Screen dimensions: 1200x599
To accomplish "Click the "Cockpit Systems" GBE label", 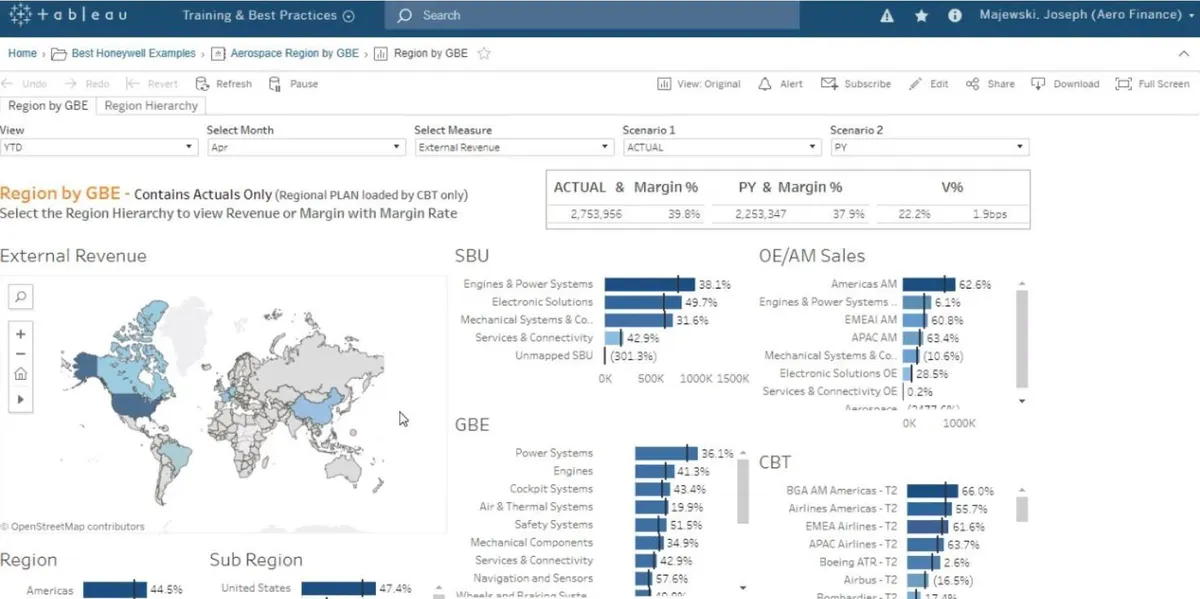I will click(551, 489).
